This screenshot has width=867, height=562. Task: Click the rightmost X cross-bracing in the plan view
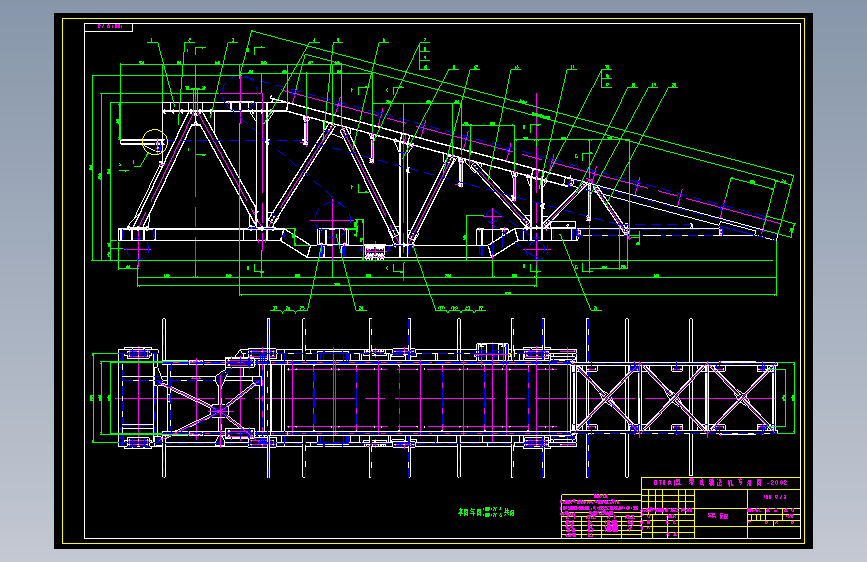point(742,397)
